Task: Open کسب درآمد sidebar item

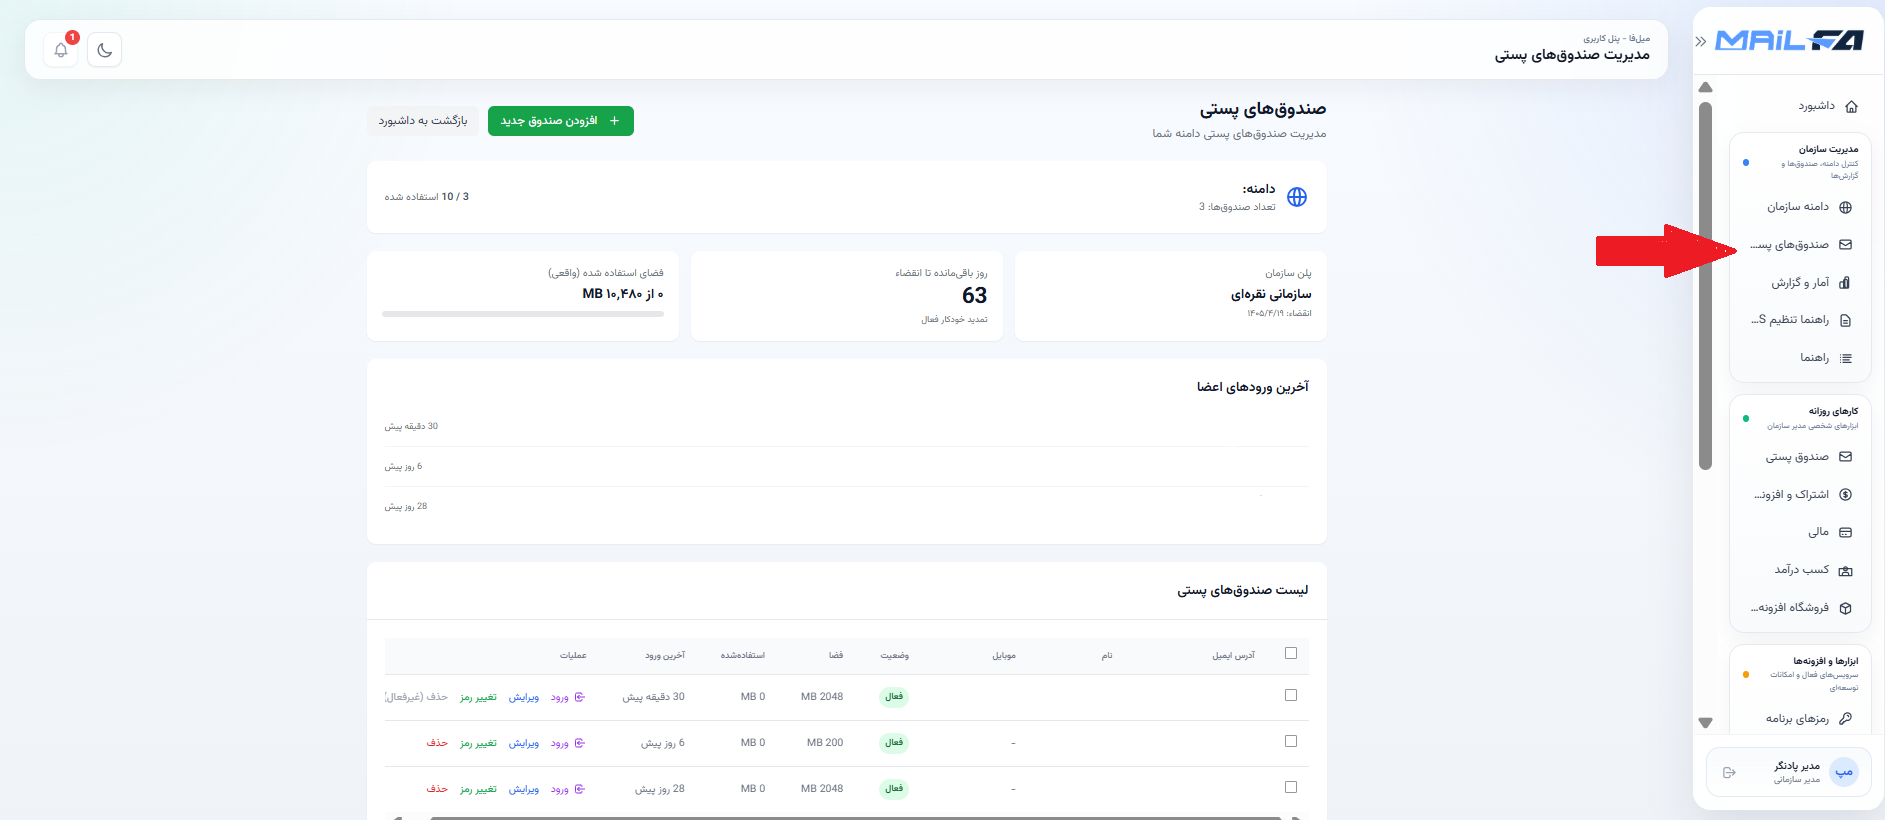Action: [1800, 570]
